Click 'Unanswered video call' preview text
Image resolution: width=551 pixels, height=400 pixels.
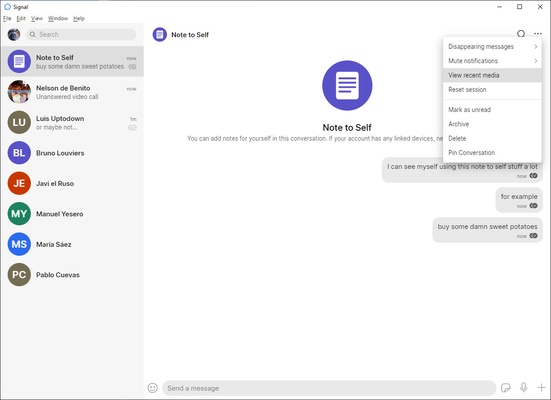click(67, 97)
